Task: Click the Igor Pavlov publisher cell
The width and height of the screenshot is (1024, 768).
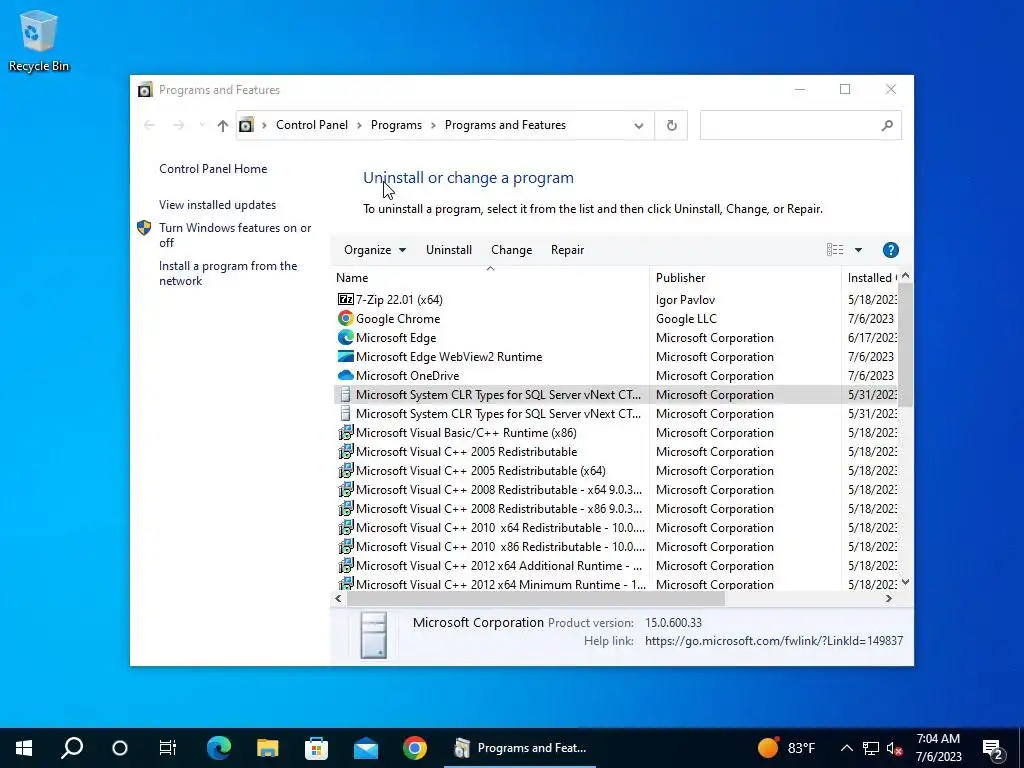Action: coord(685,299)
